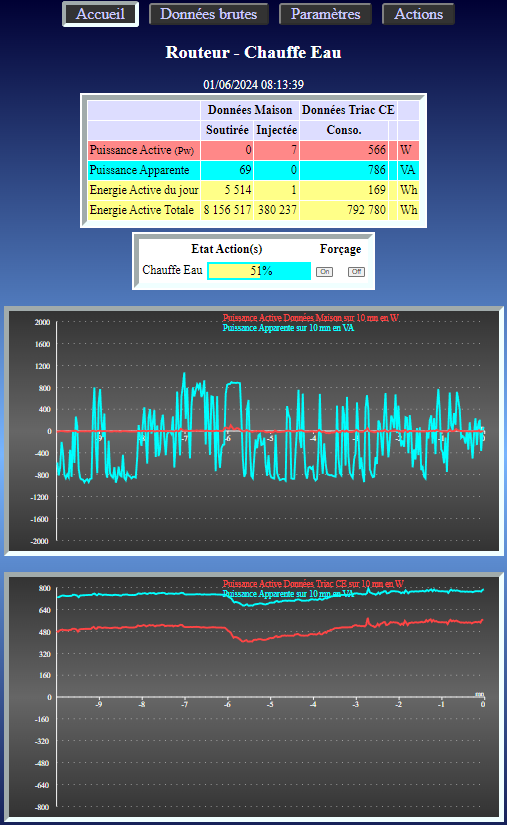Force Chauffe Eau On
507x825 pixels.
click(325, 271)
